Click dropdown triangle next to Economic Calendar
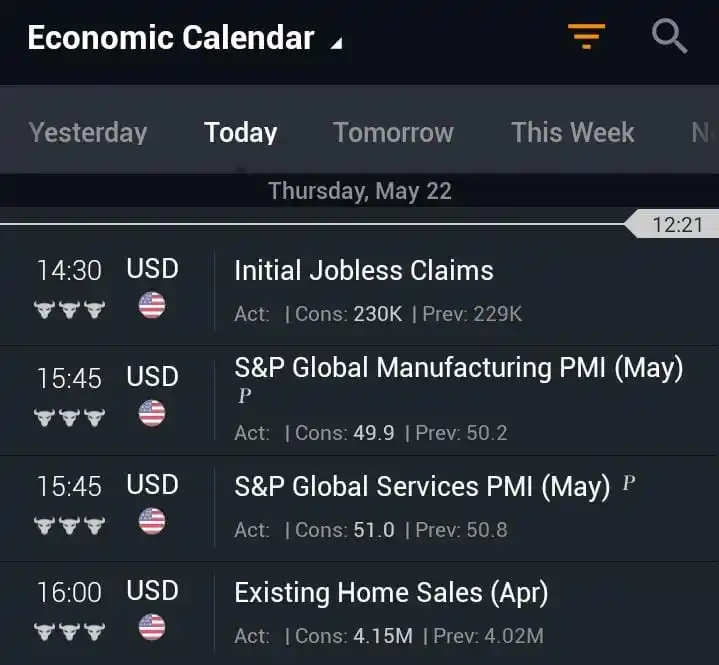 click(337, 43)
